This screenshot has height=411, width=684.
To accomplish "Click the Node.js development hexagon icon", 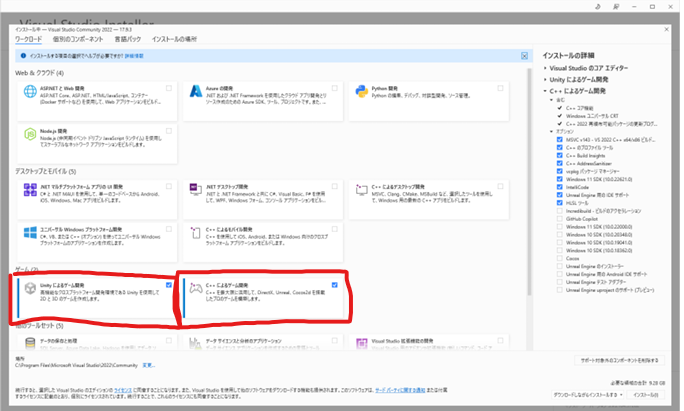I will (30, 134).
